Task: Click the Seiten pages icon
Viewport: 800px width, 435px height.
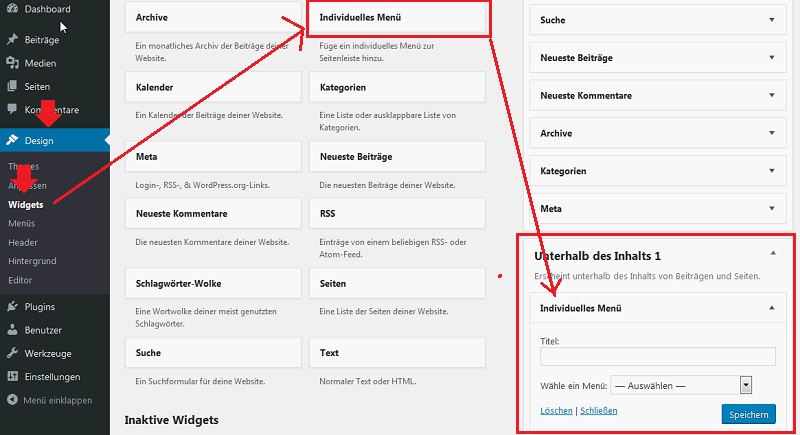Action: (12, 86)
